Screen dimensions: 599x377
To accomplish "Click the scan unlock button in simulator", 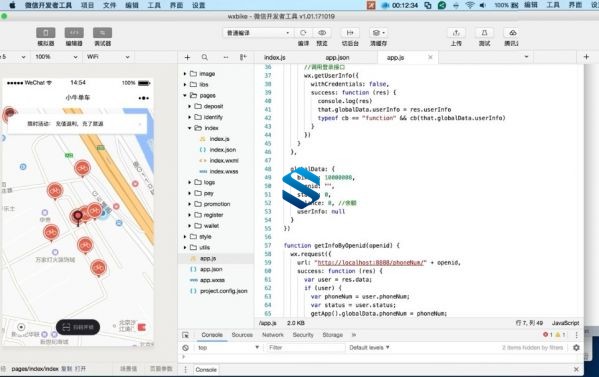I will click(78, 327).
